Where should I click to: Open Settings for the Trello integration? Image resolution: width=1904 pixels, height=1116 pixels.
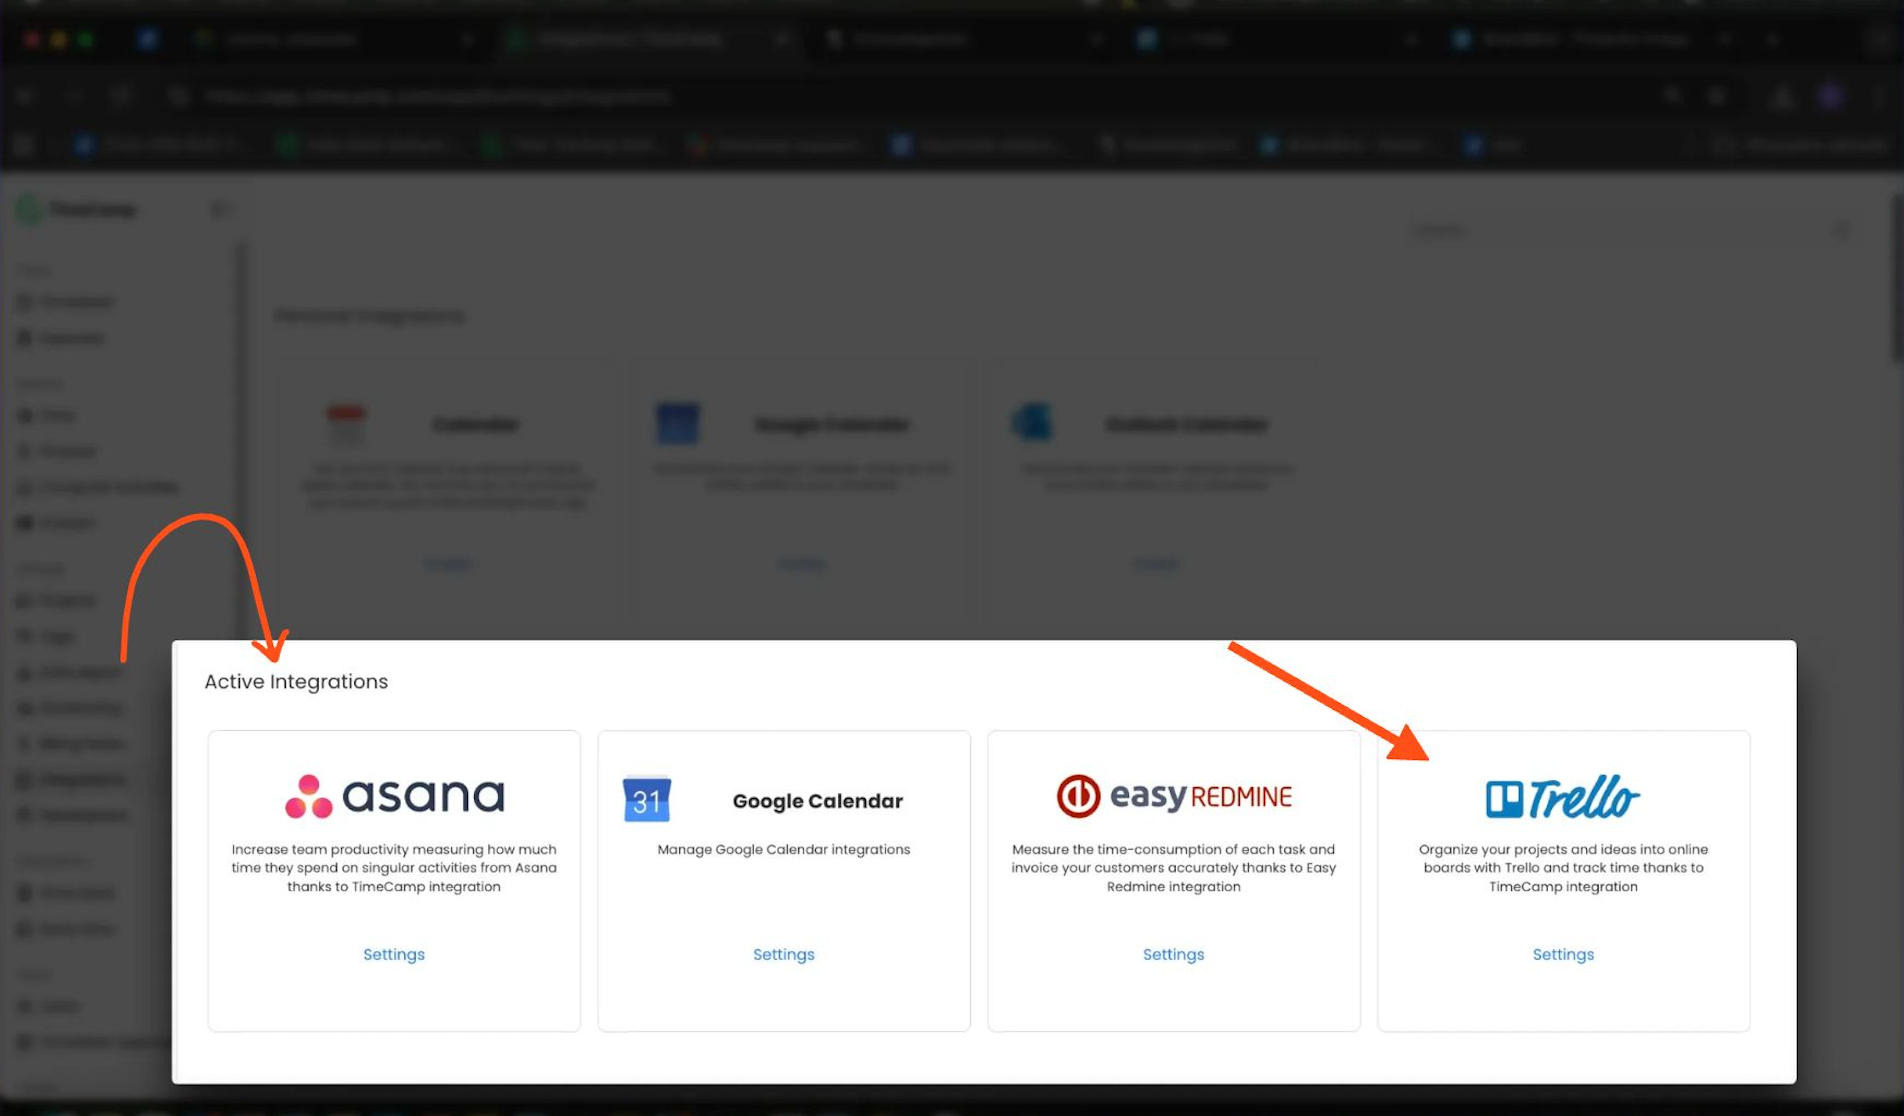pyautogui.click(x=1564, y=954)
